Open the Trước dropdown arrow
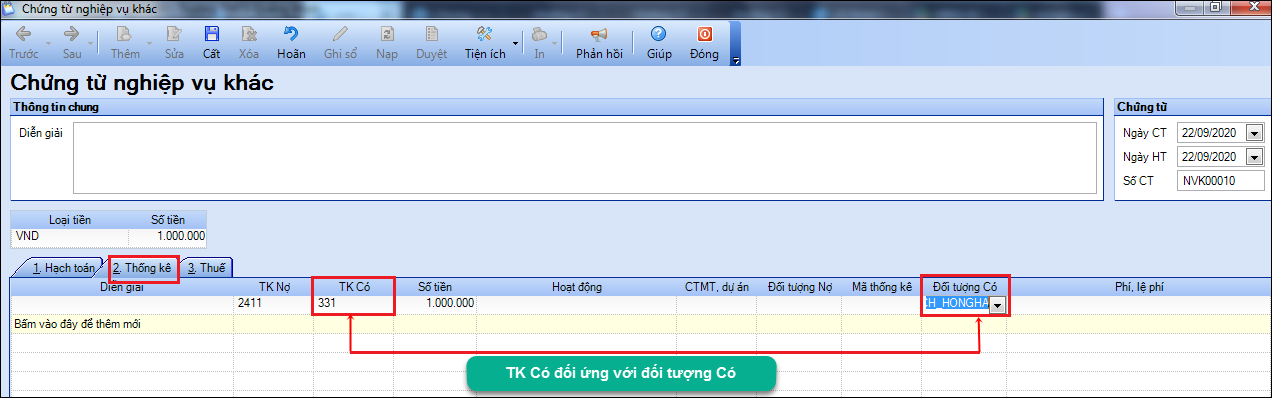Image resolution: width=1272 pixels, height=398 pixels. (x=46, y=43)
